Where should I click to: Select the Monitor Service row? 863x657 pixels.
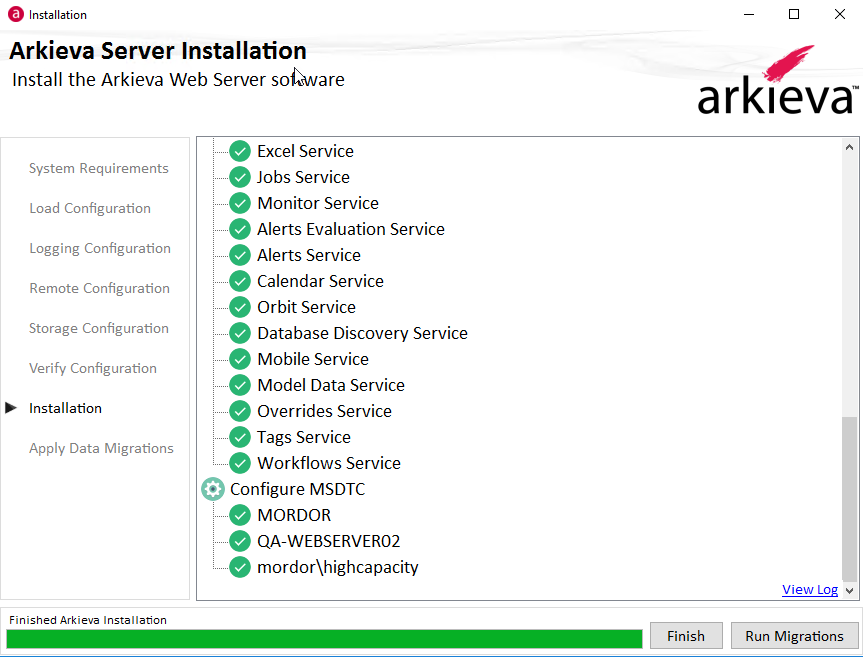(x=318, y=203)
